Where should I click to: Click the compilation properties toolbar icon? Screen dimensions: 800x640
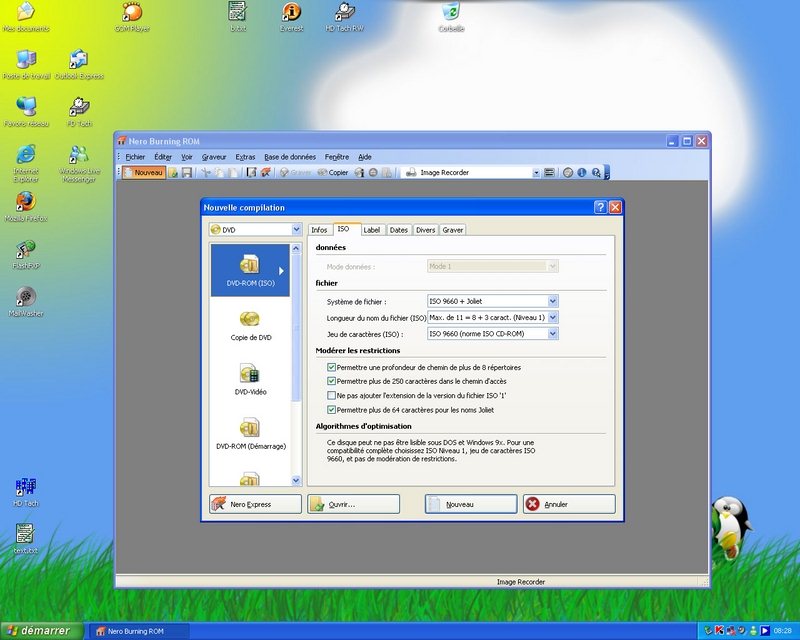(251, 173)
